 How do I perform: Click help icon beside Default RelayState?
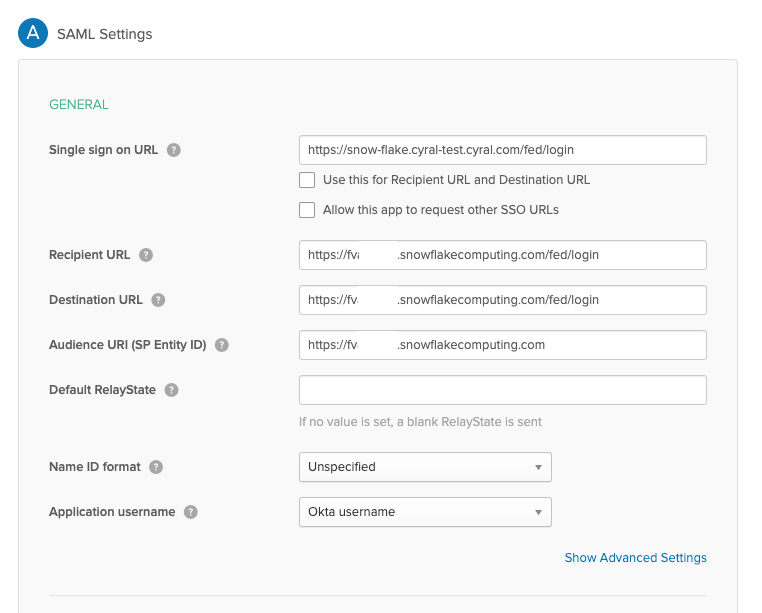(171, 390)
